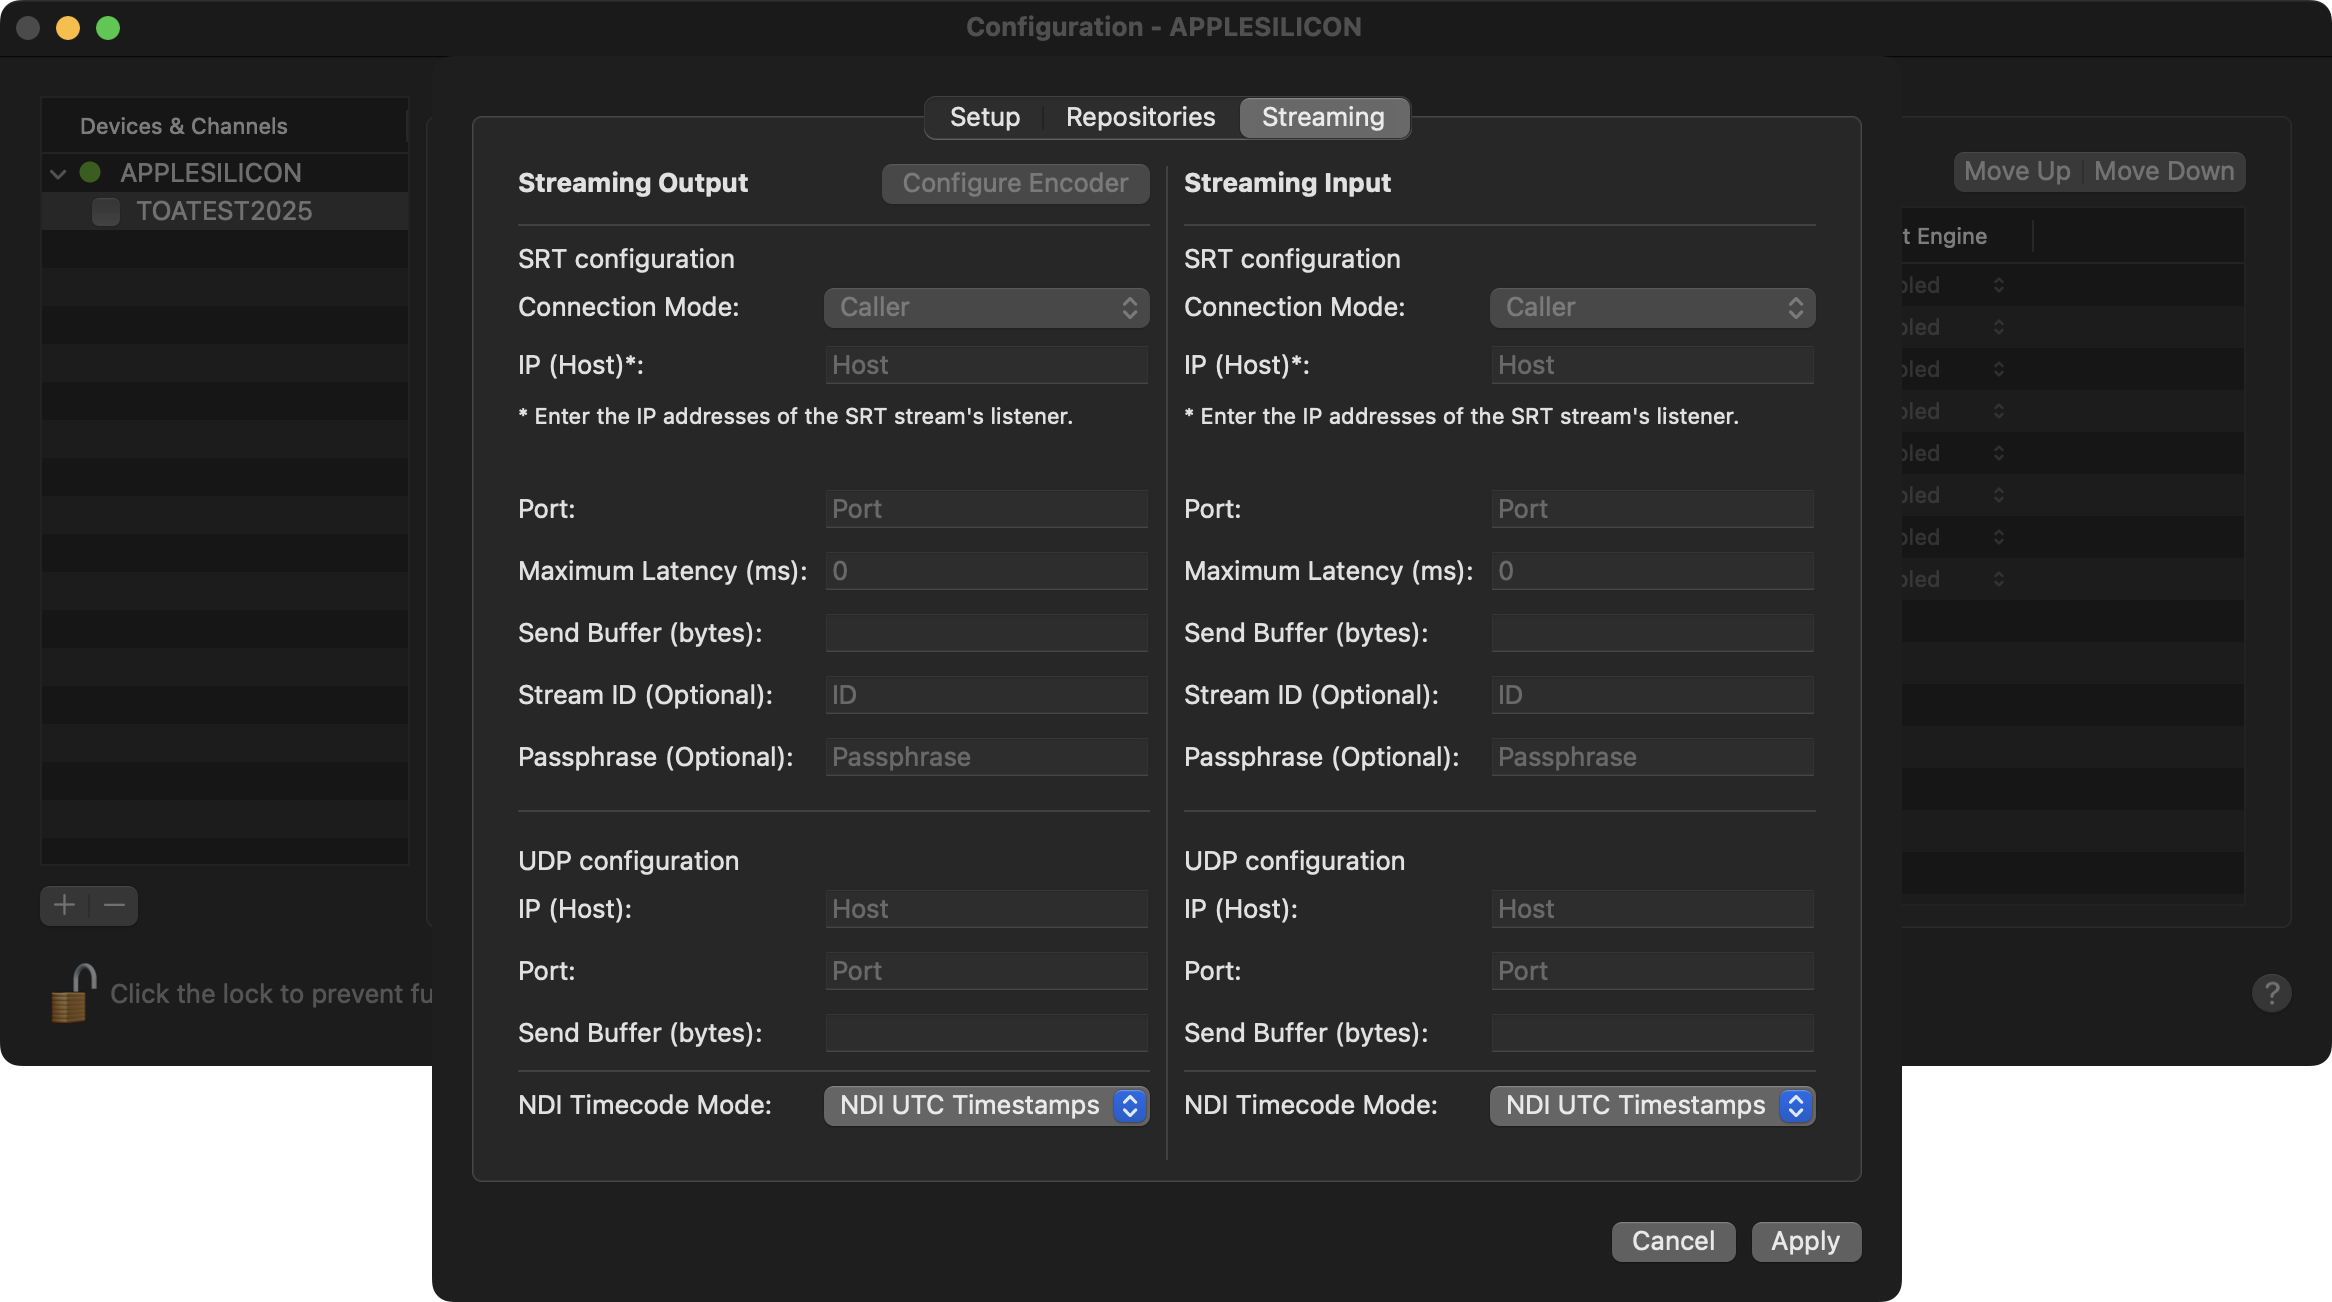Click the Move Down button

pos(2164,171)
